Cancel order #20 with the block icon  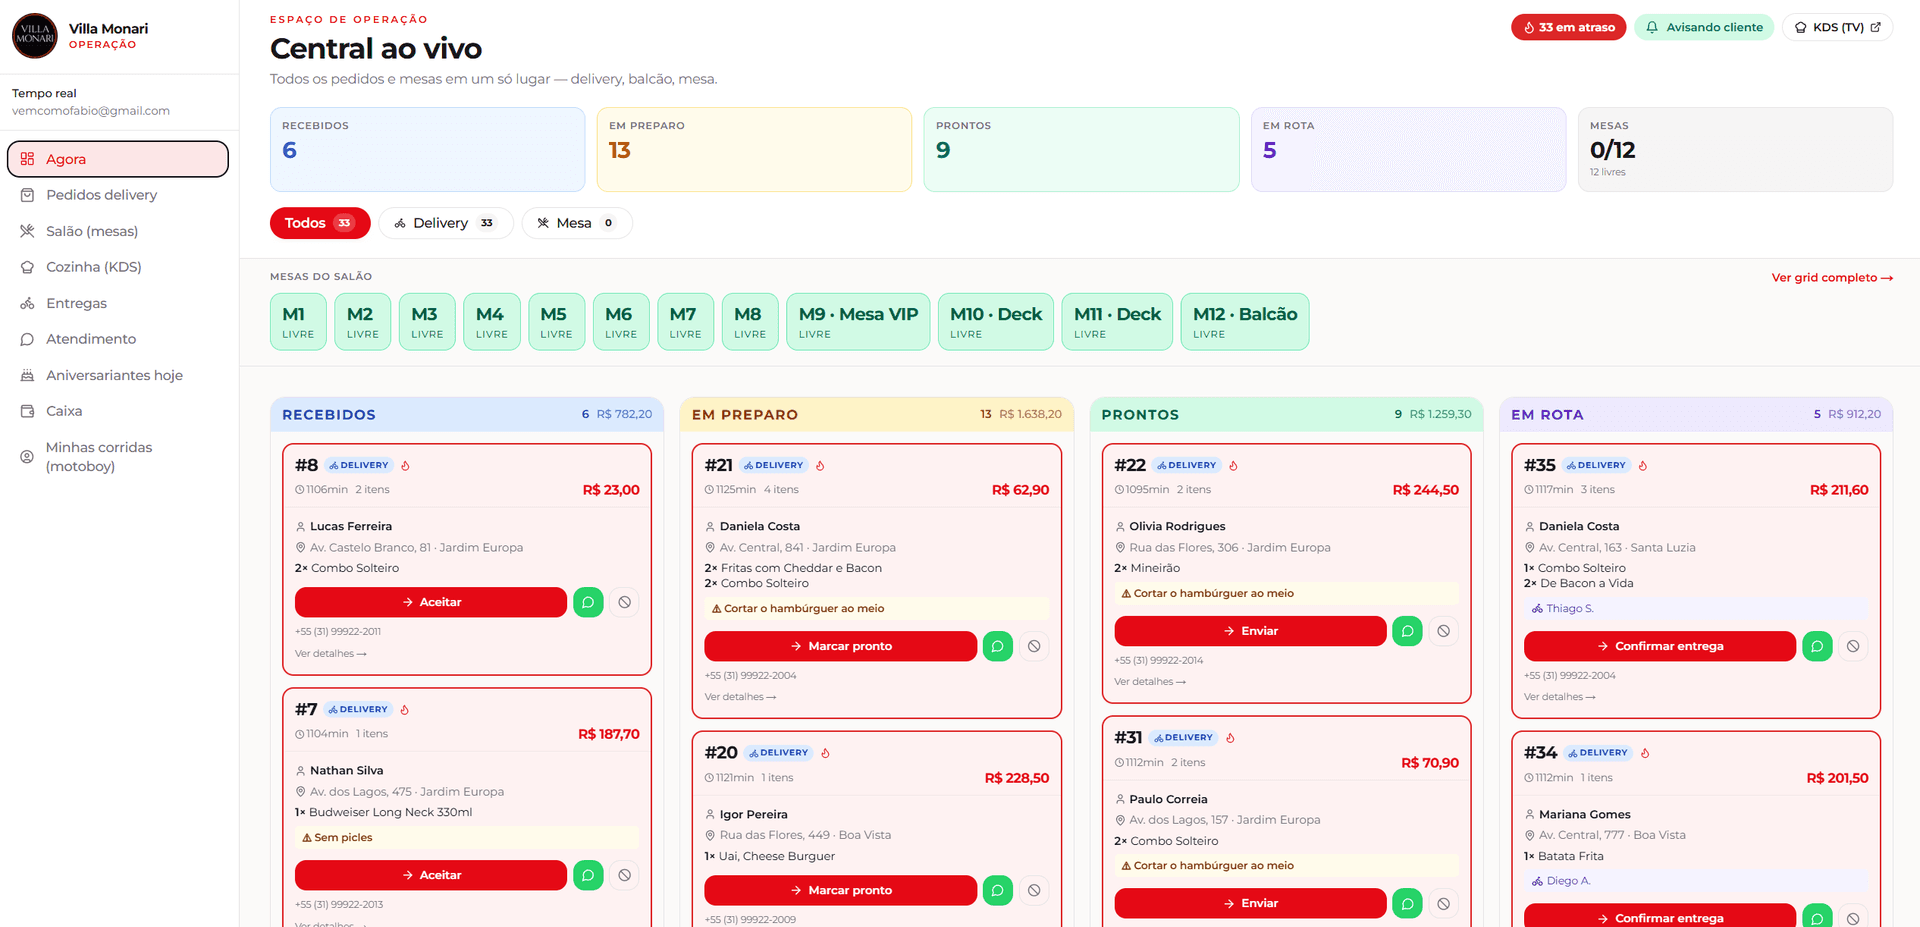(1034, 890)
